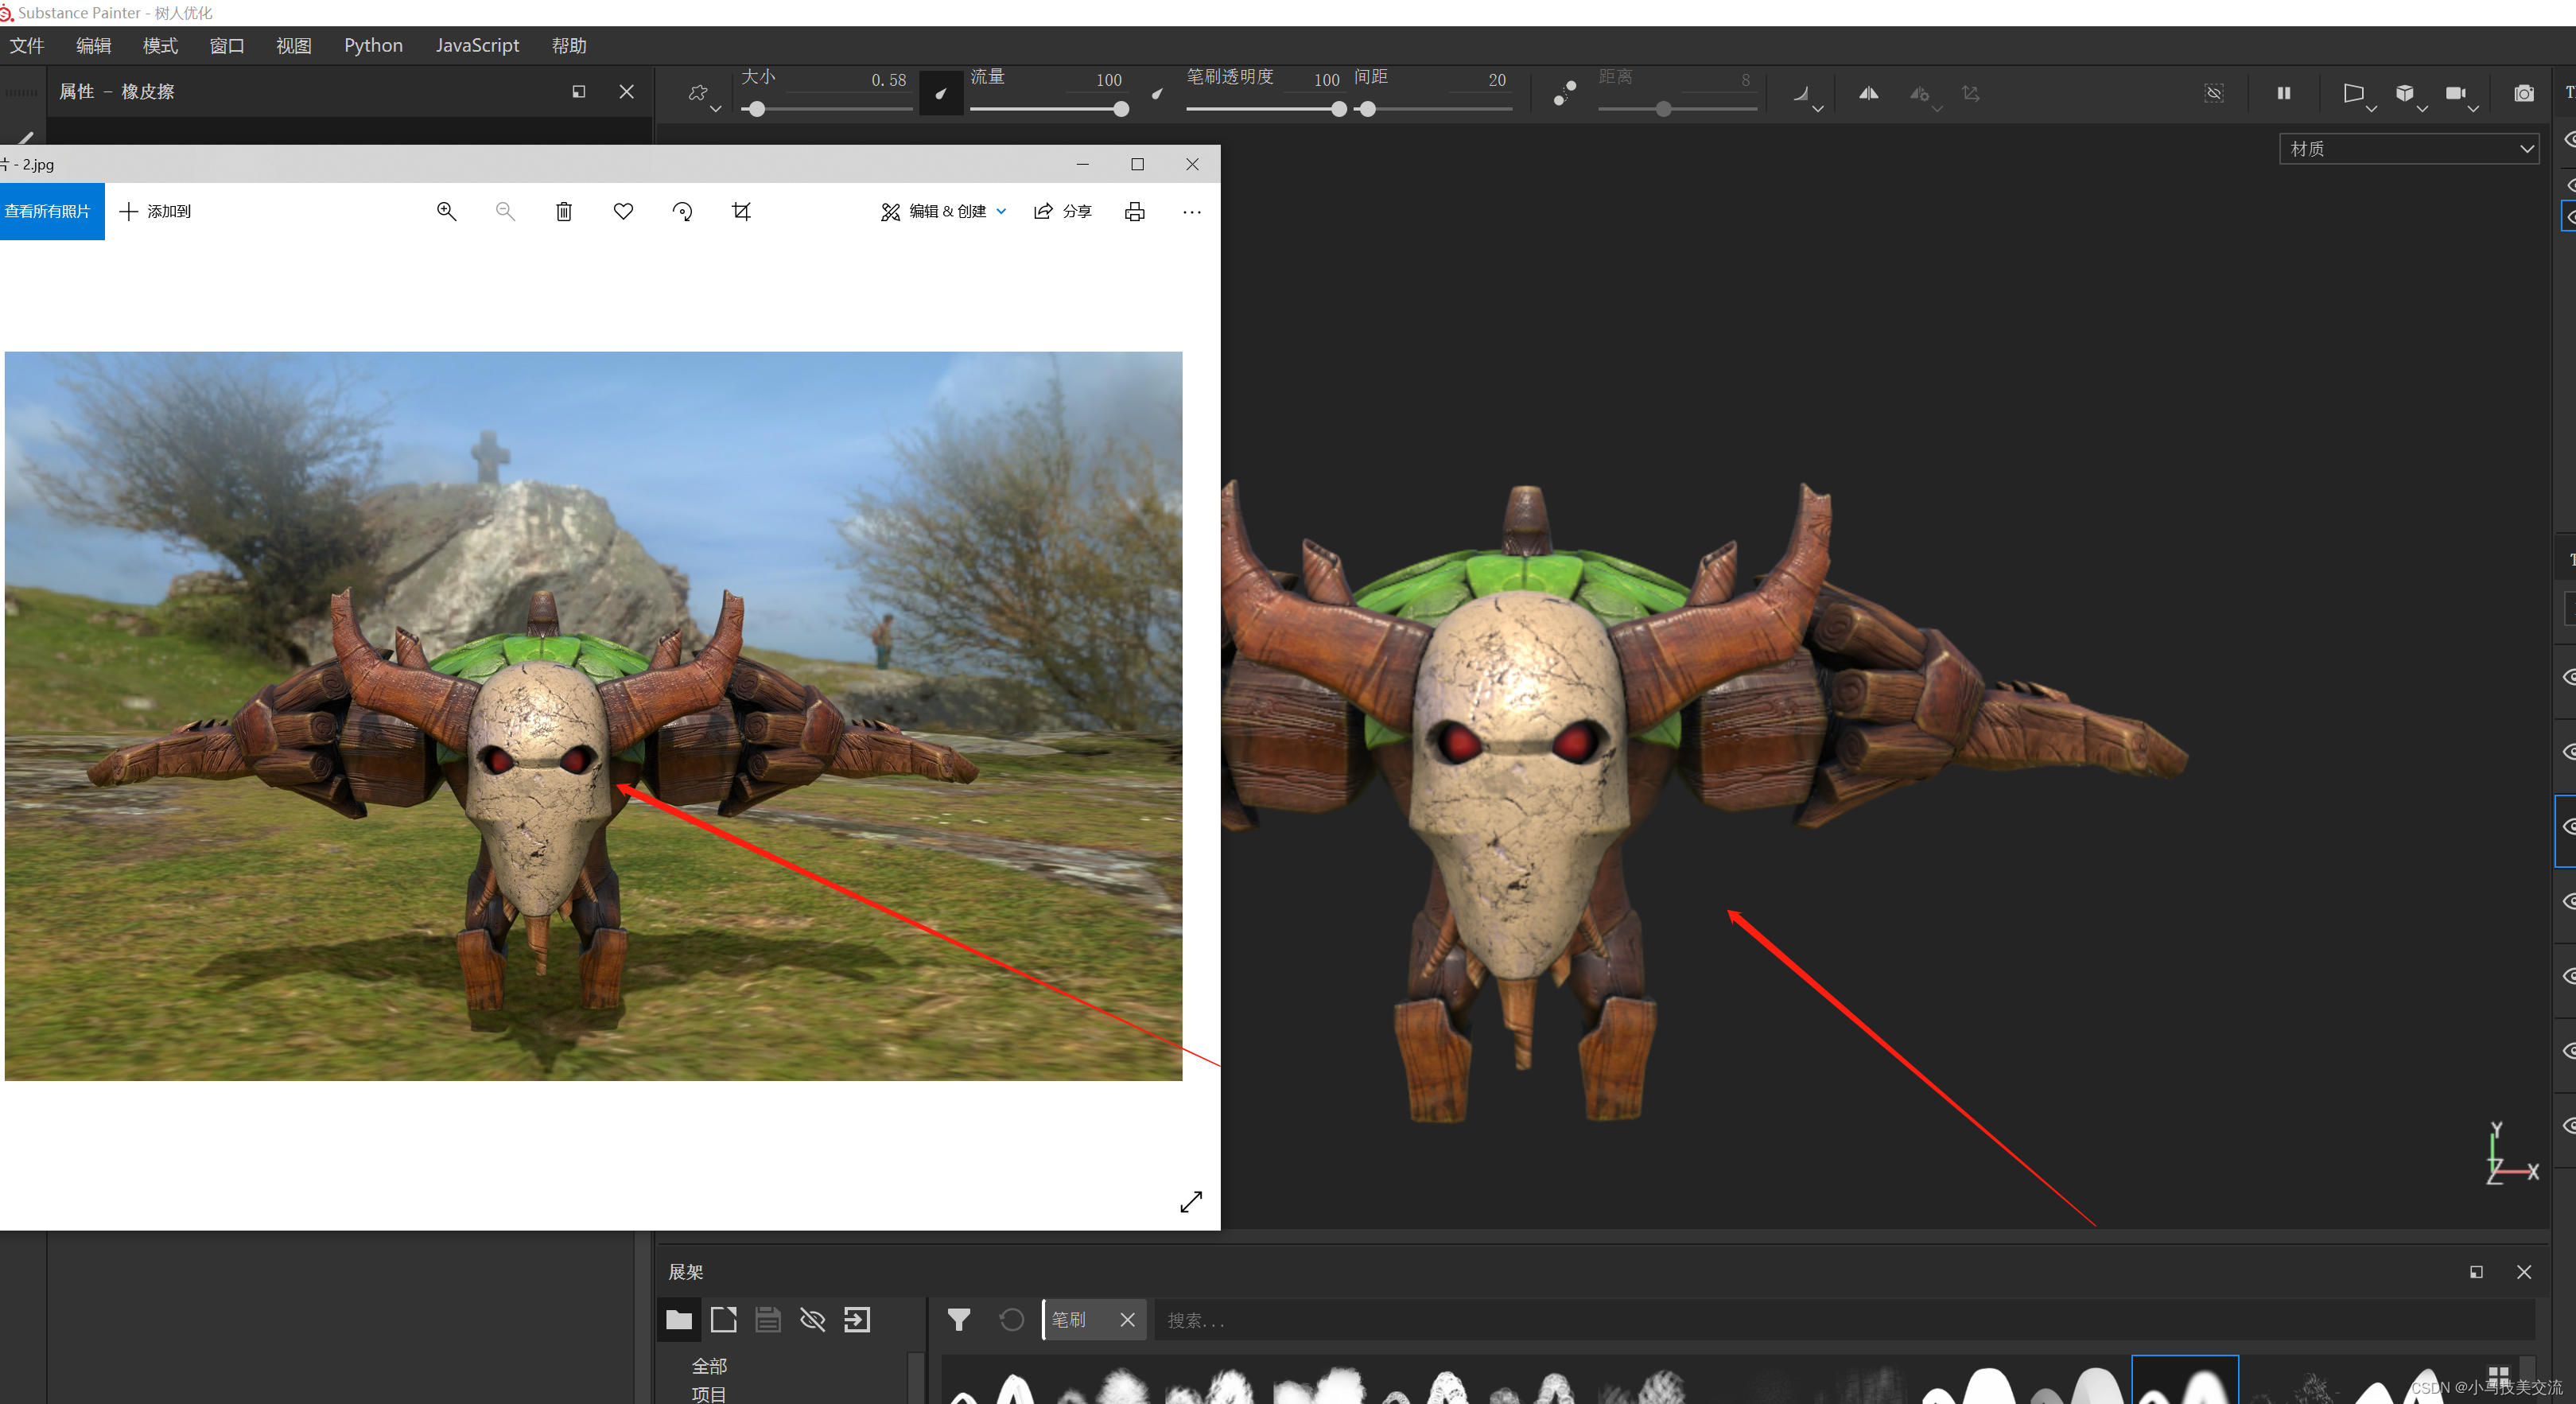This screenshot has height=1404, width=2576.
Task: Click the zoom in magnifier icon
Action: tap(446, 211)
